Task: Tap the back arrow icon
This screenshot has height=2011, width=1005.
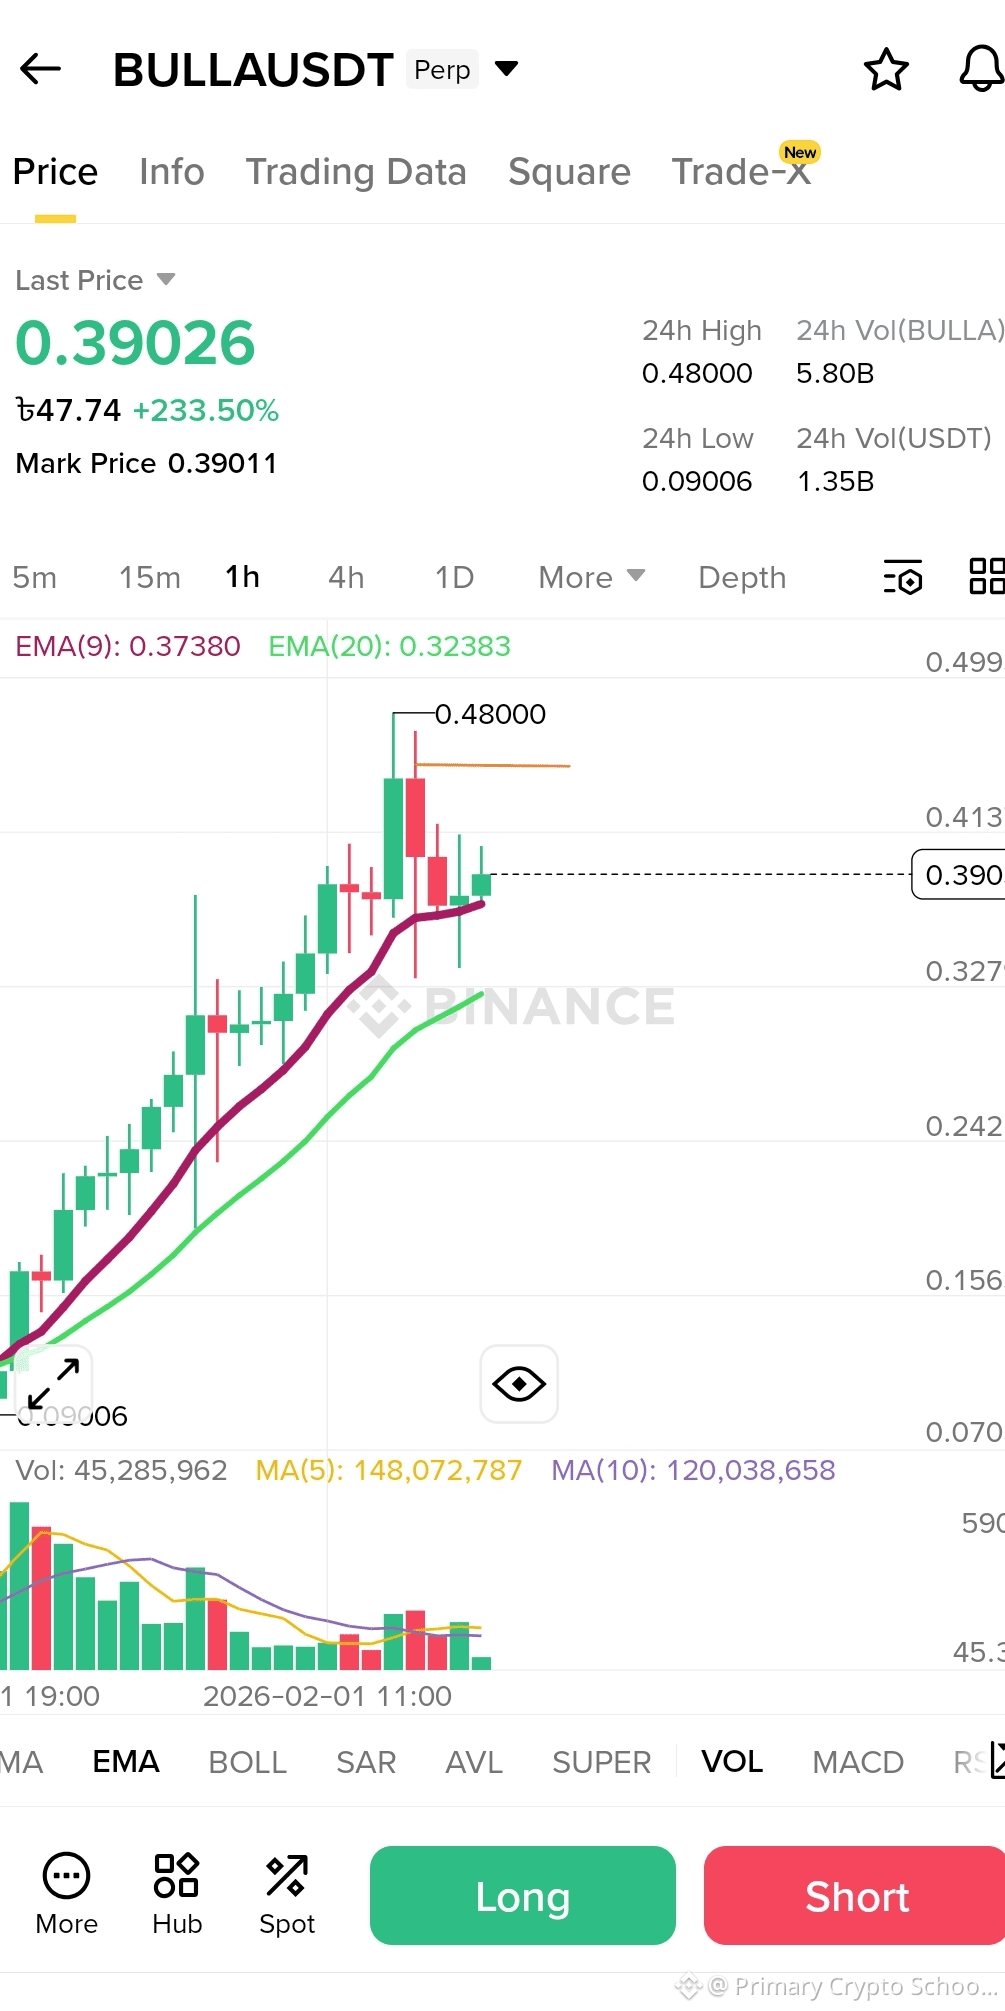Action: 41,69
